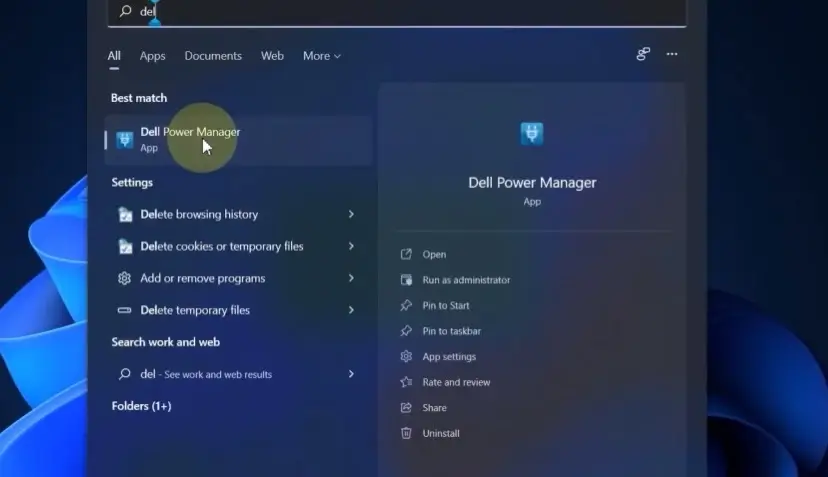Expand the del web results chevron
828x477 pixels.
351,374
